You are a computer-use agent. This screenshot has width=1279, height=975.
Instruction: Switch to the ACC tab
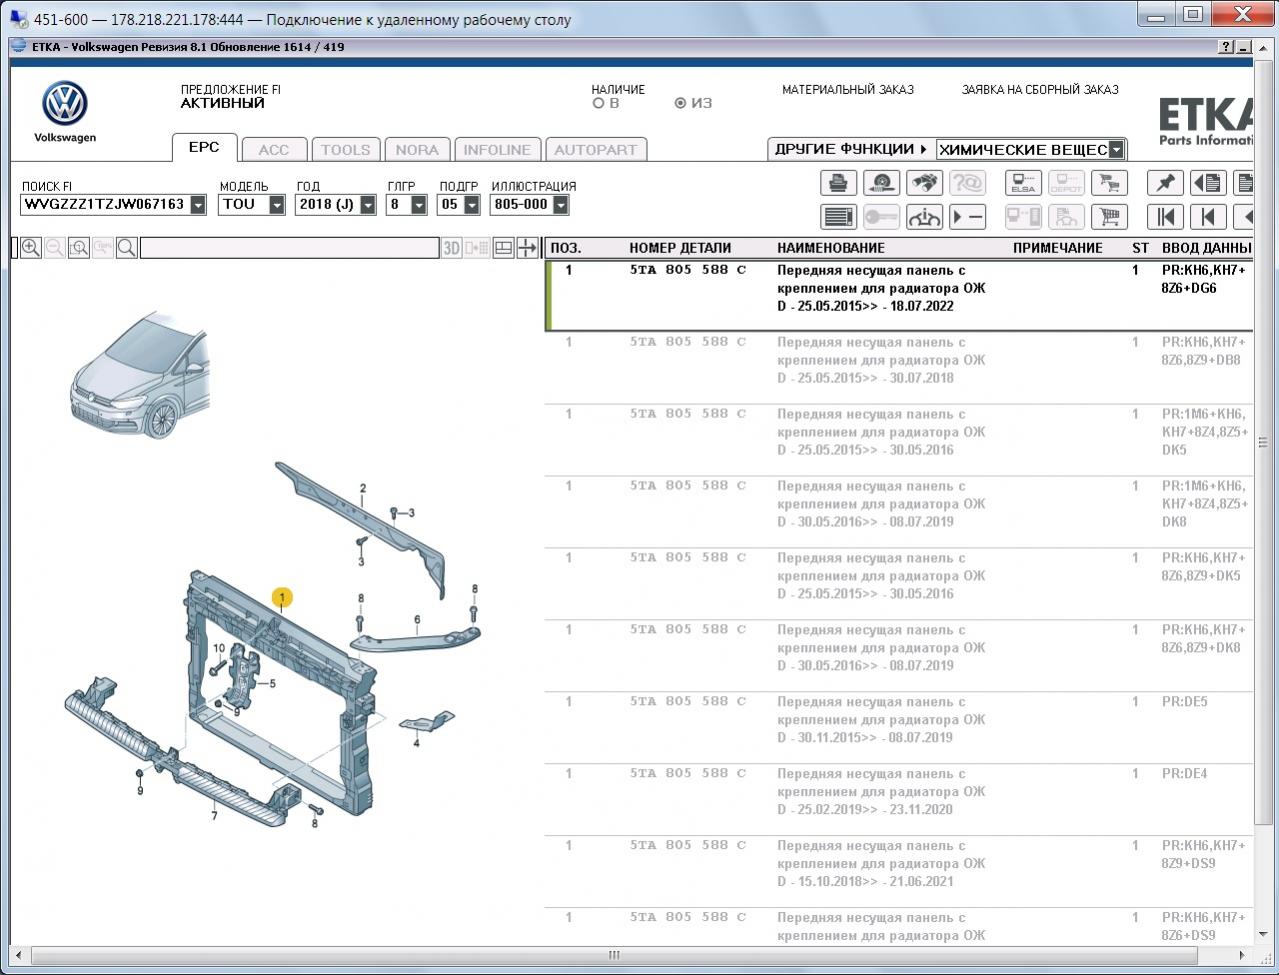[274, 150]
